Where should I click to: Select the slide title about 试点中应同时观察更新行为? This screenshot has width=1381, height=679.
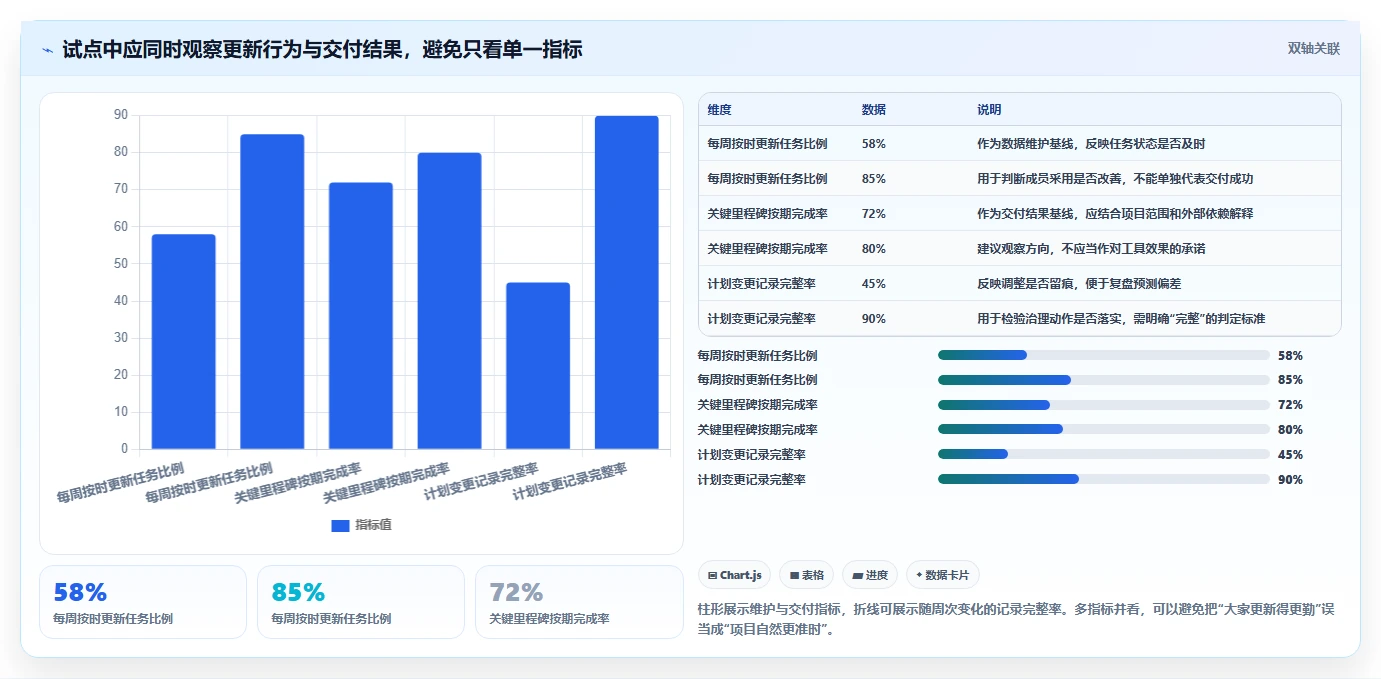pos(322,49)
